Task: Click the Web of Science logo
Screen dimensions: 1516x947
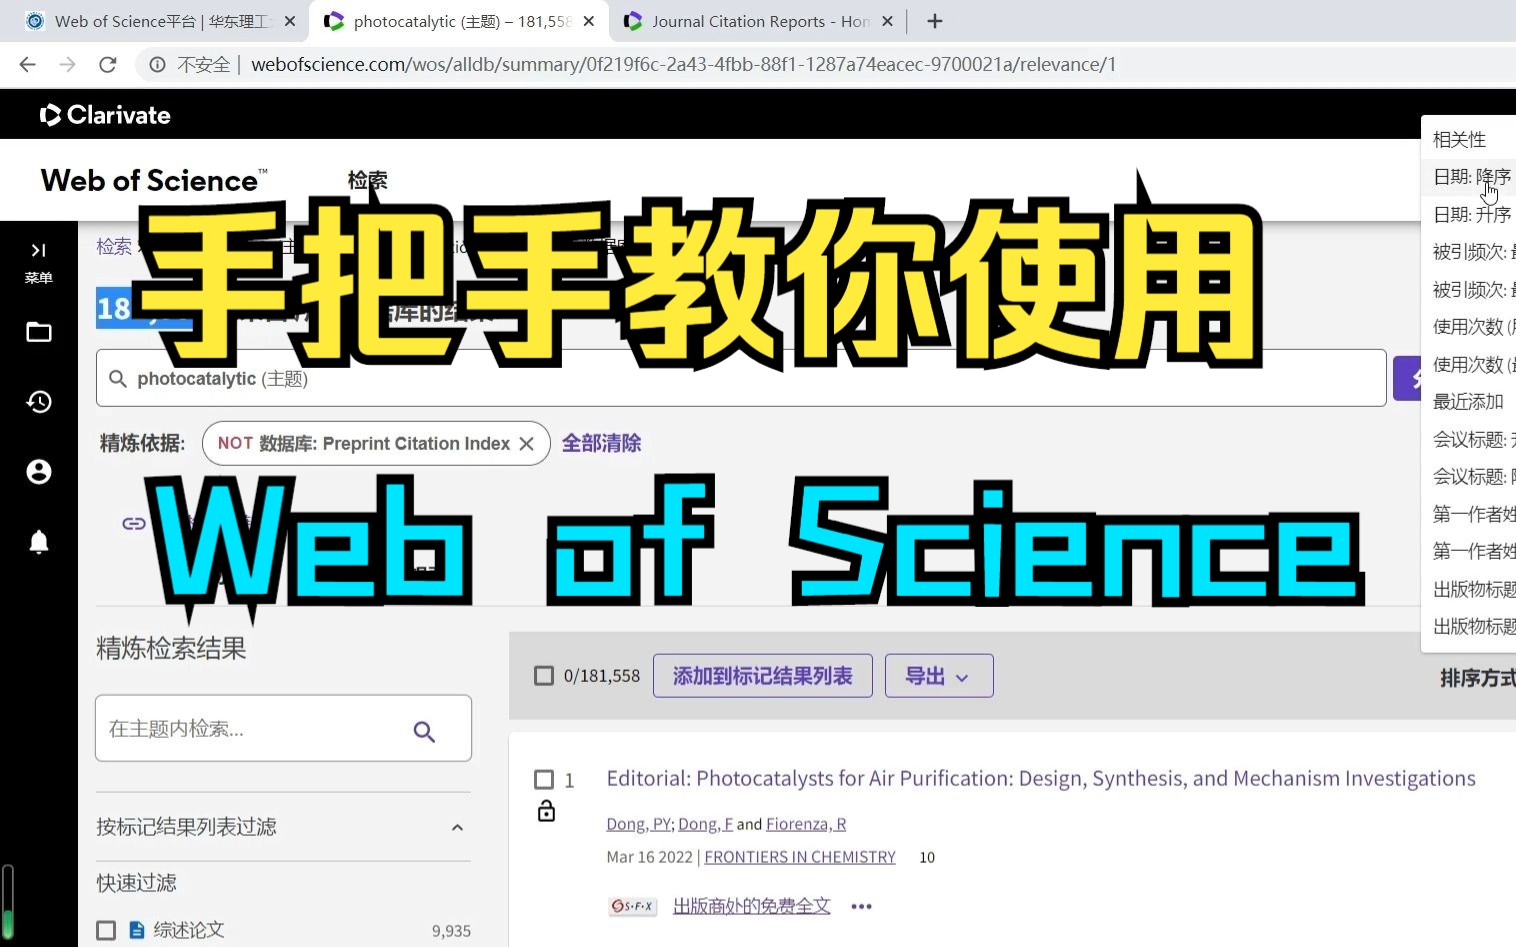Action: pos(154,180)
